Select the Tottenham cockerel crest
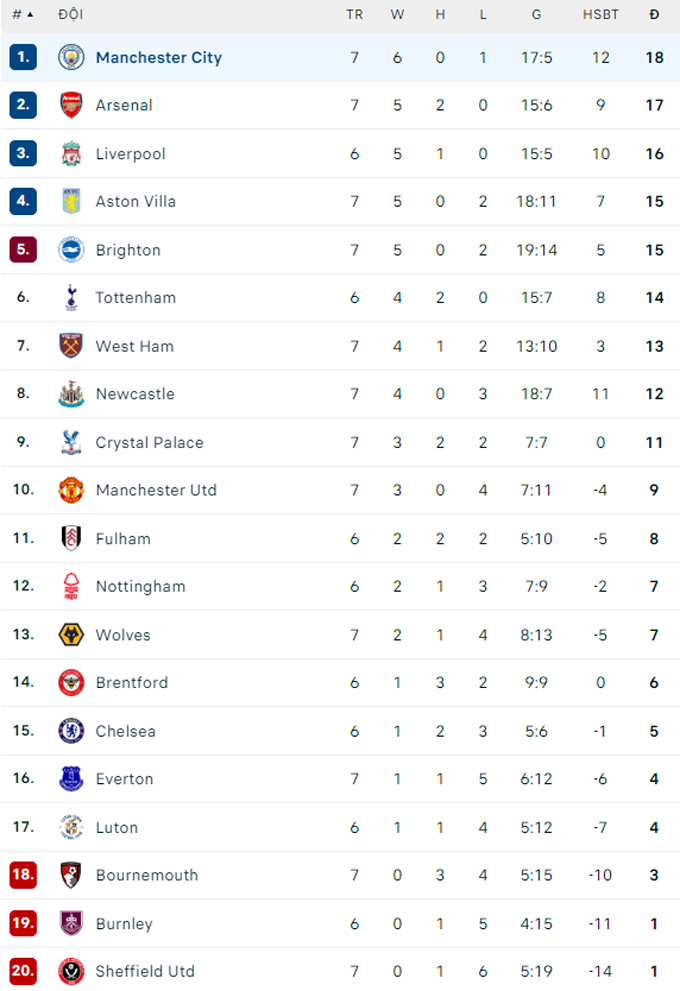The image size is (680, 991). pos(71,297)
